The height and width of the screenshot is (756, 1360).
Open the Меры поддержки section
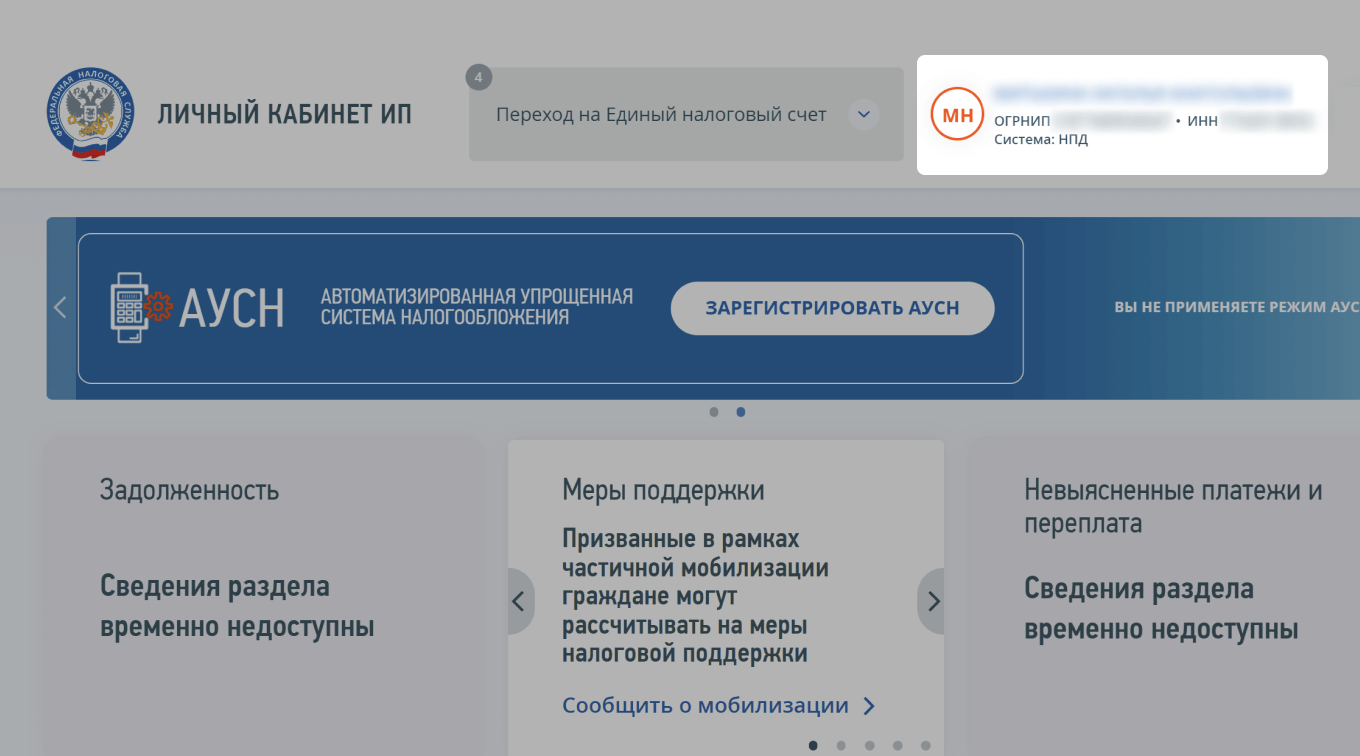point(663,490)
